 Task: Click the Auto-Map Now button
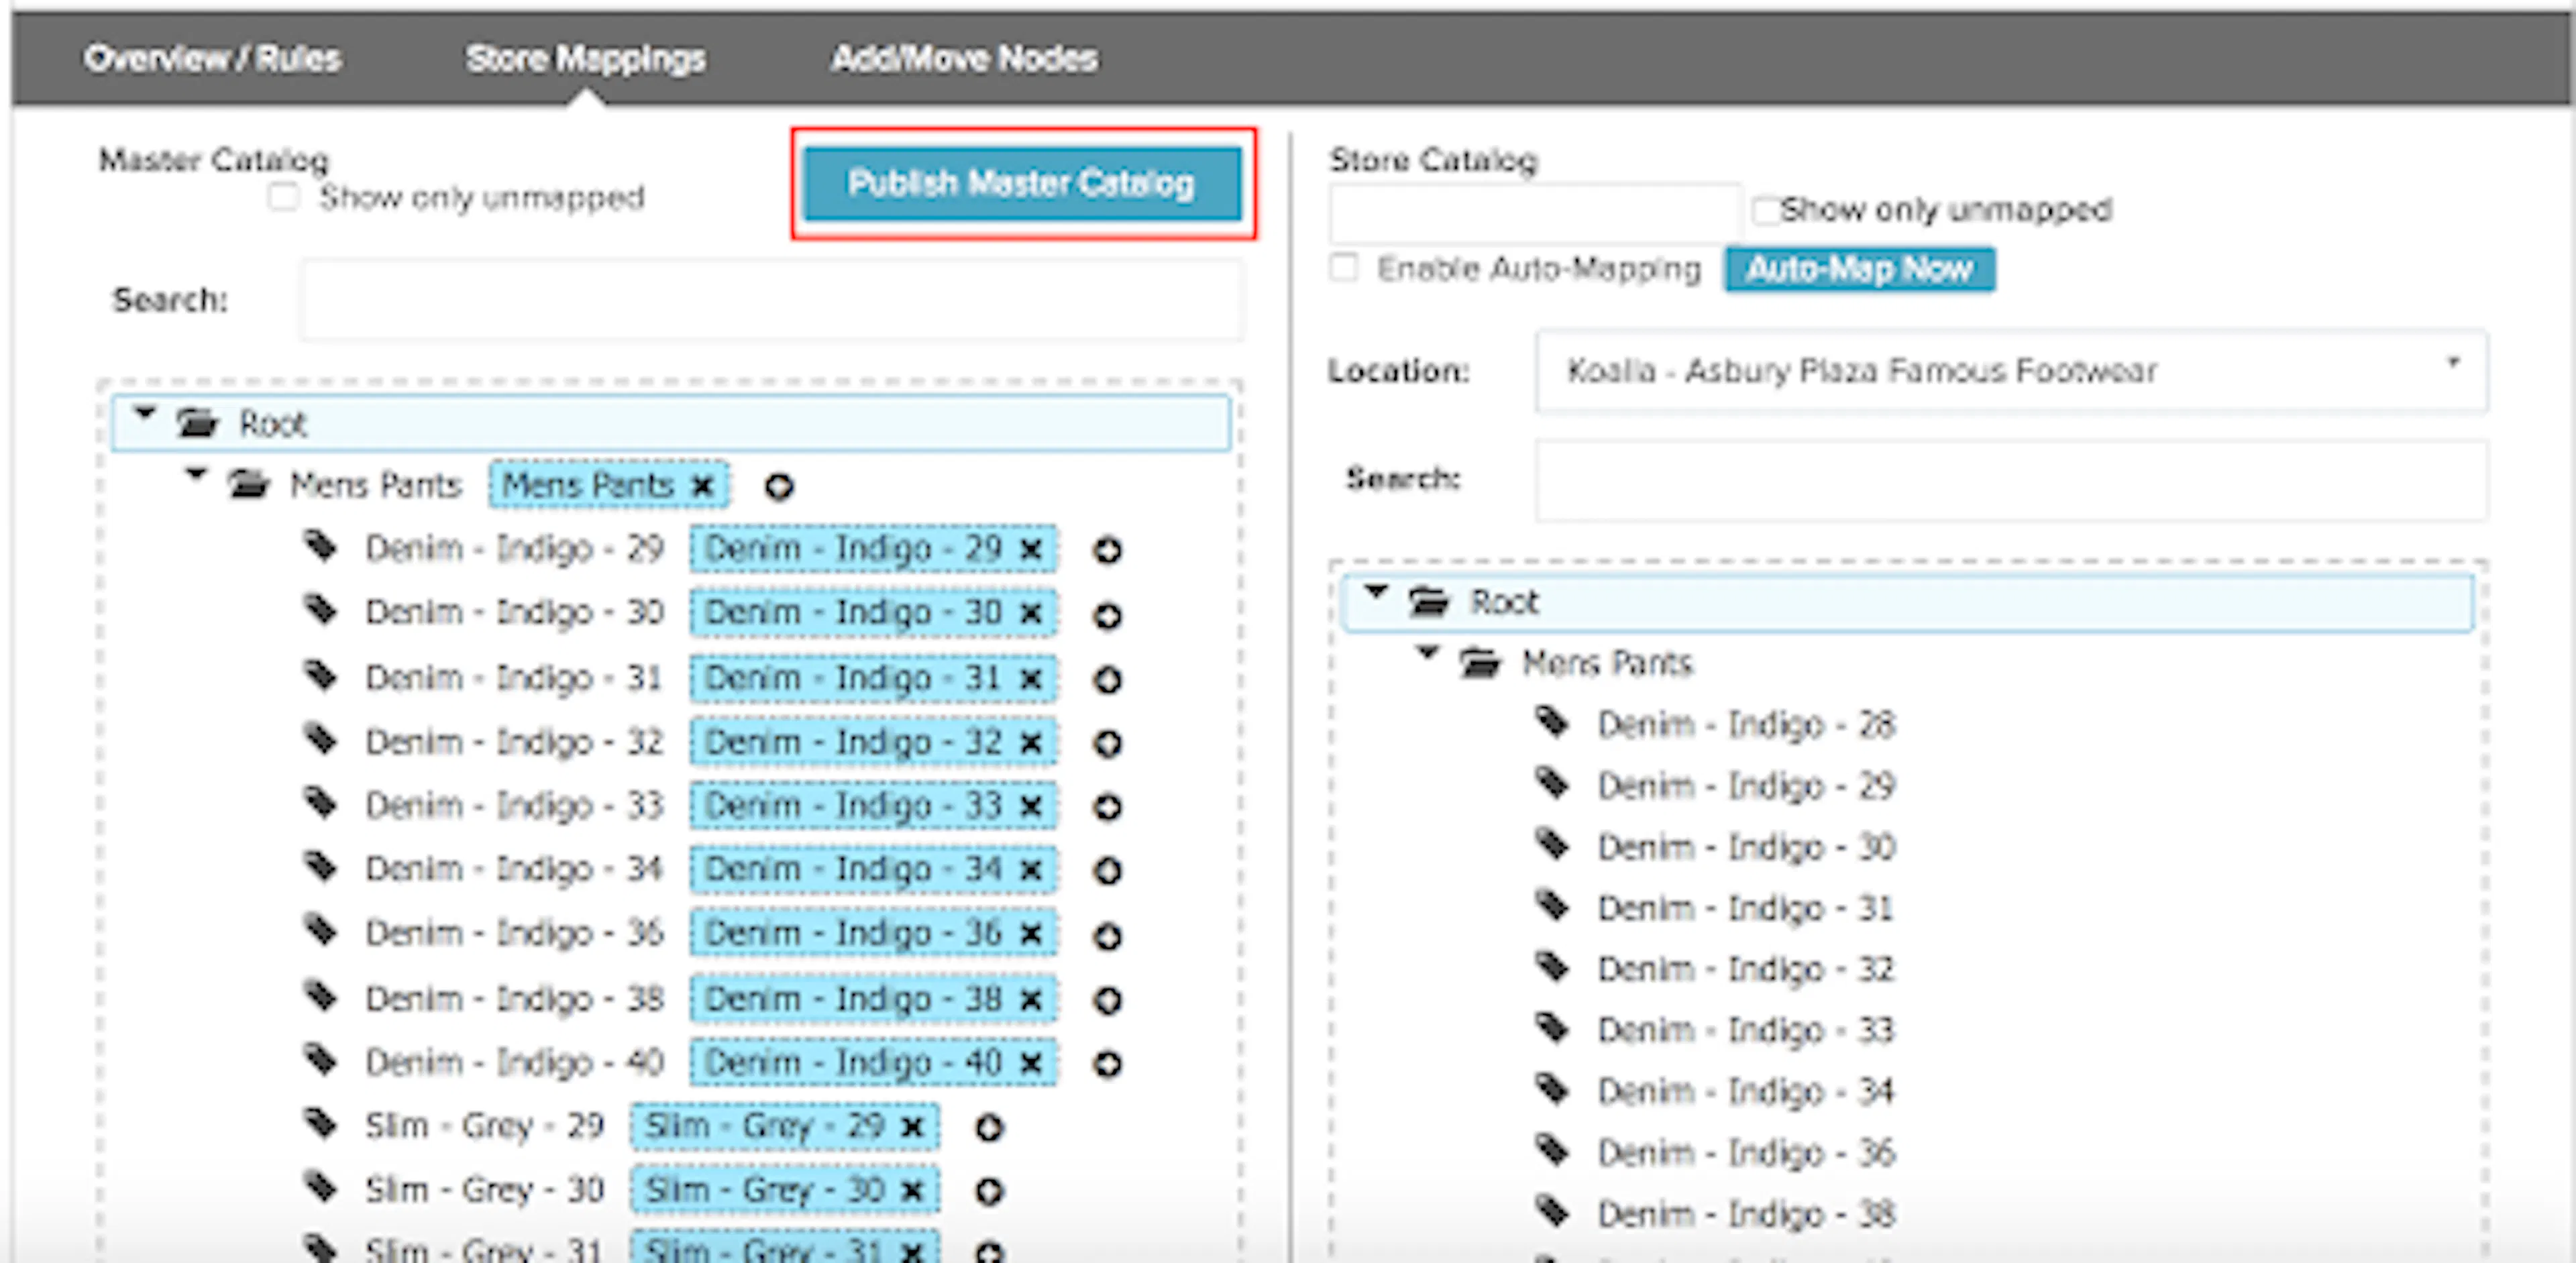point(1859,270)
